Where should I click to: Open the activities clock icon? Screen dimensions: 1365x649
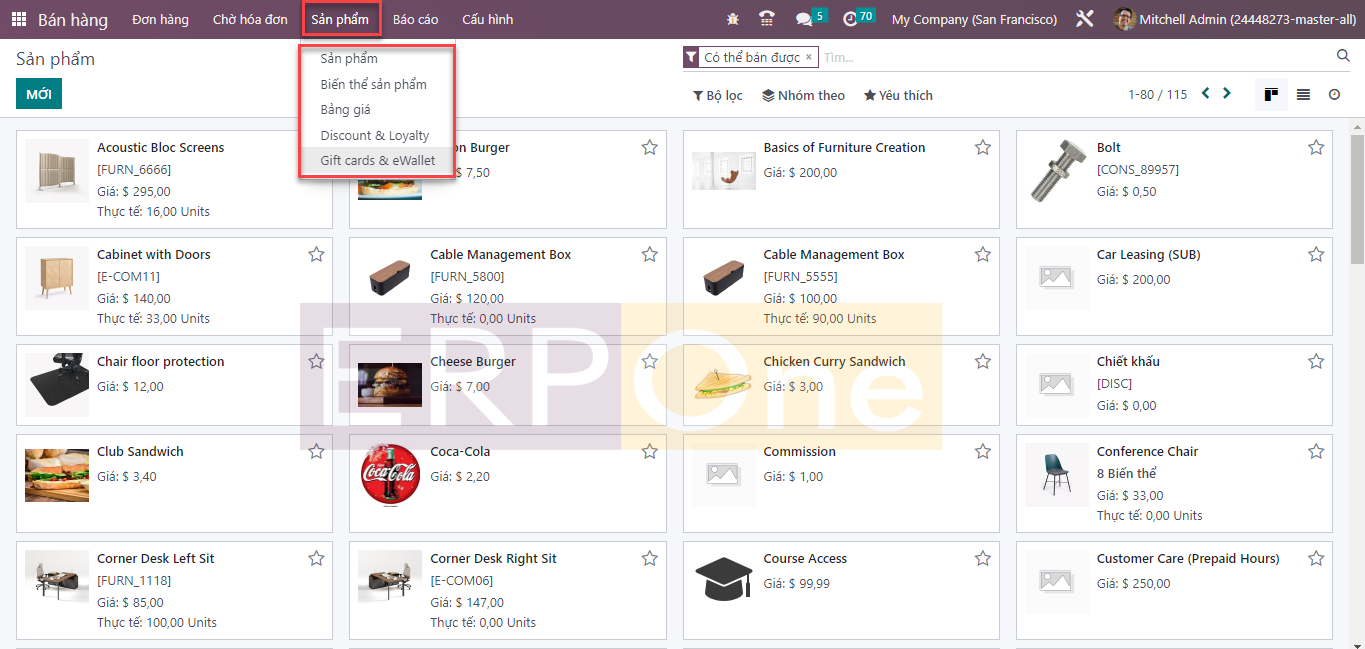click(x=850, y=19)
